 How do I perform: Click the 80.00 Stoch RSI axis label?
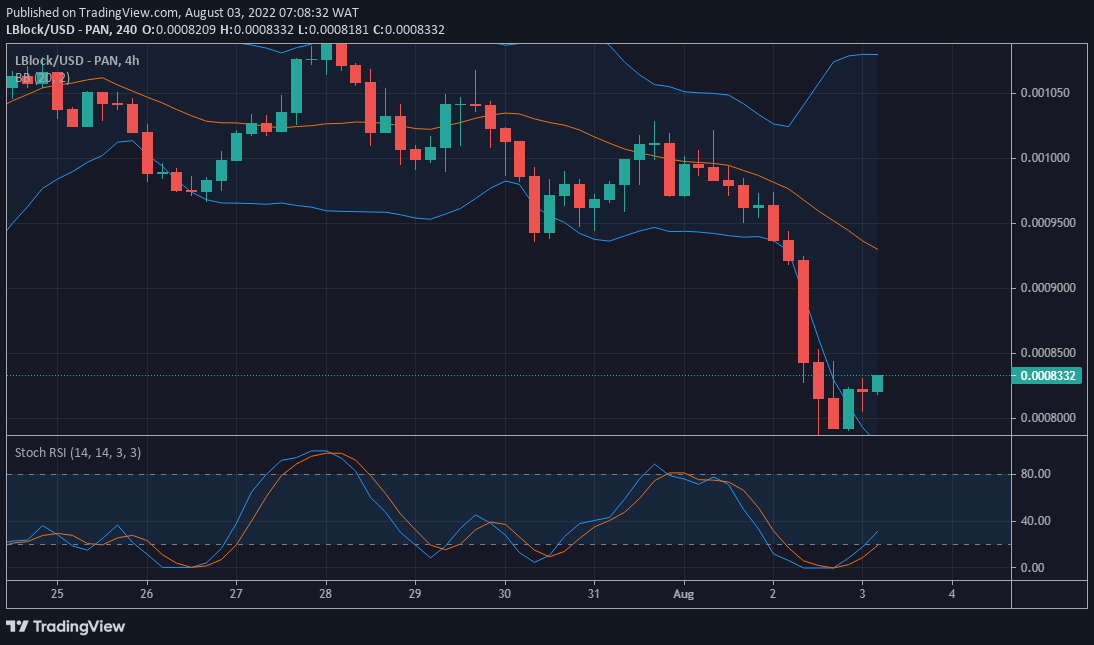(x=1035, y=474)
